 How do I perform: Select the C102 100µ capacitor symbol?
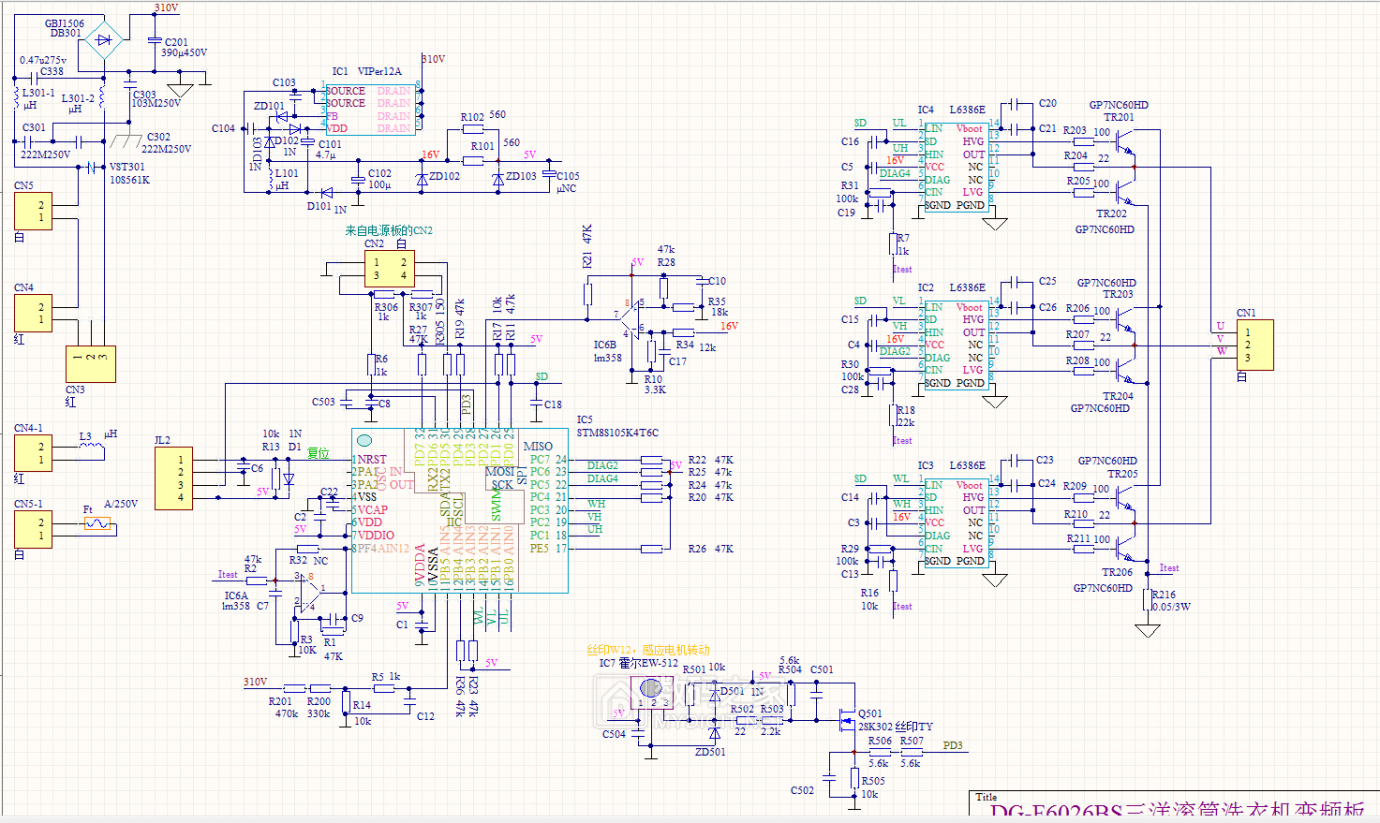pos(357,180)
